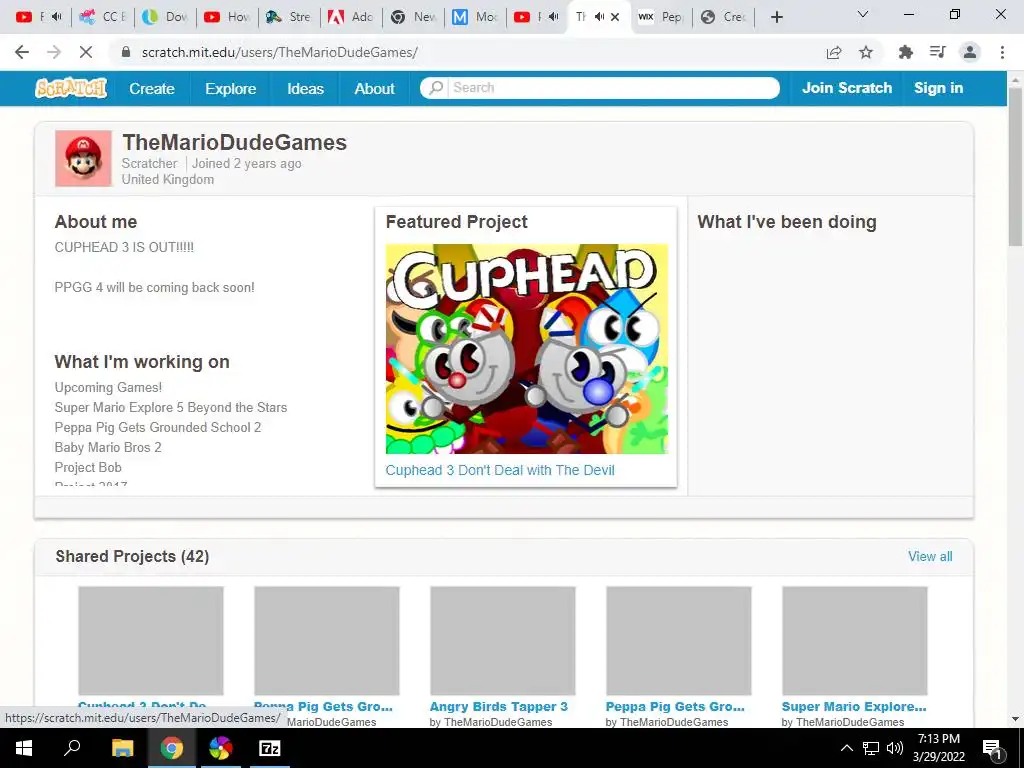Click Sign in
Screen dimensions: 1024x768
pos(938,88)
